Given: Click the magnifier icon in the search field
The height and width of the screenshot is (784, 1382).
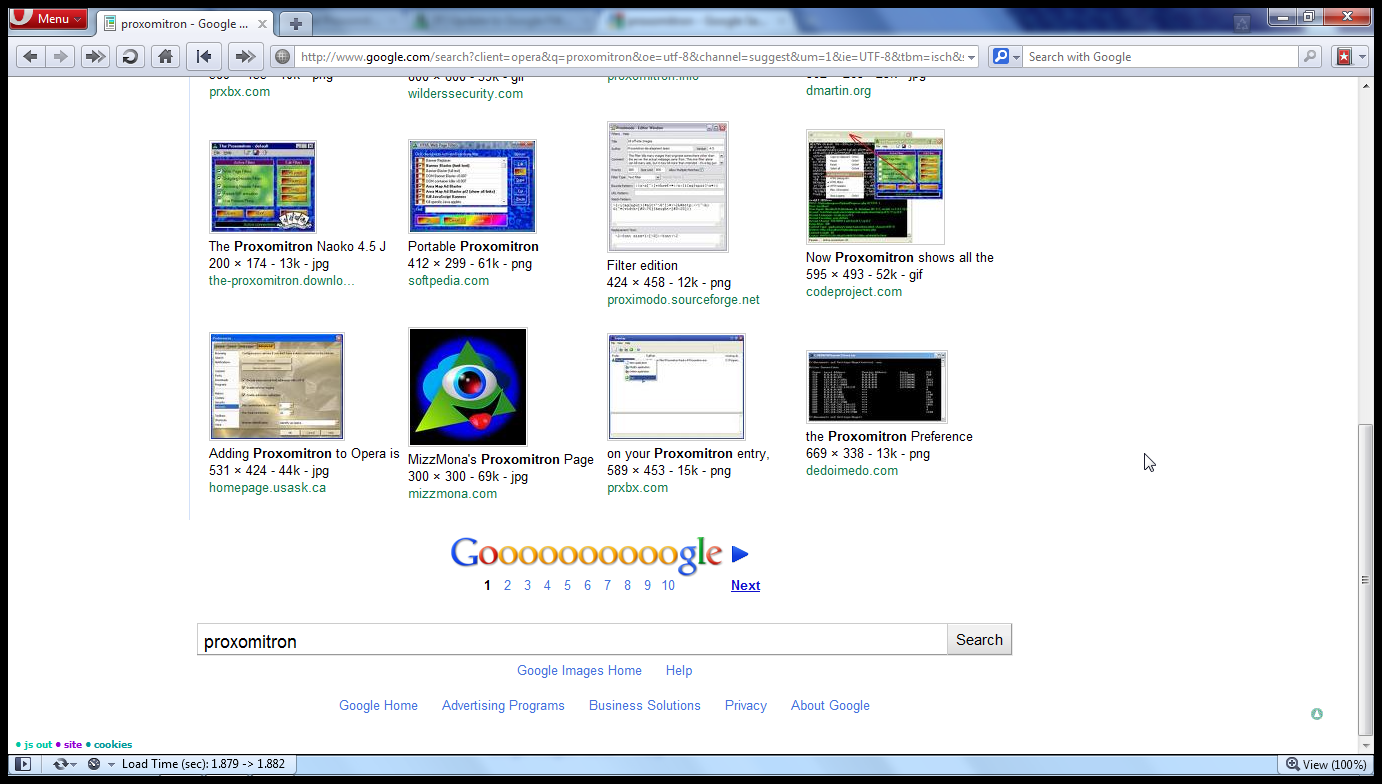Looking at the screenshot, I should pyautogui.click(x=1309, y=57).
